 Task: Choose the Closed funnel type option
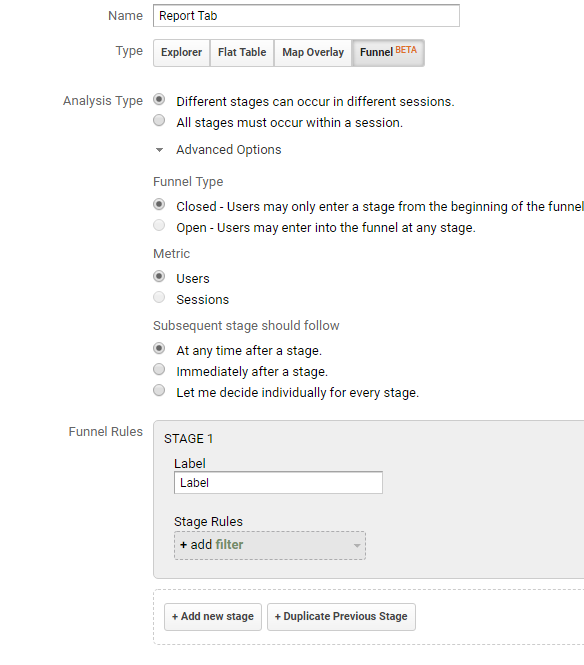point(159,204)
